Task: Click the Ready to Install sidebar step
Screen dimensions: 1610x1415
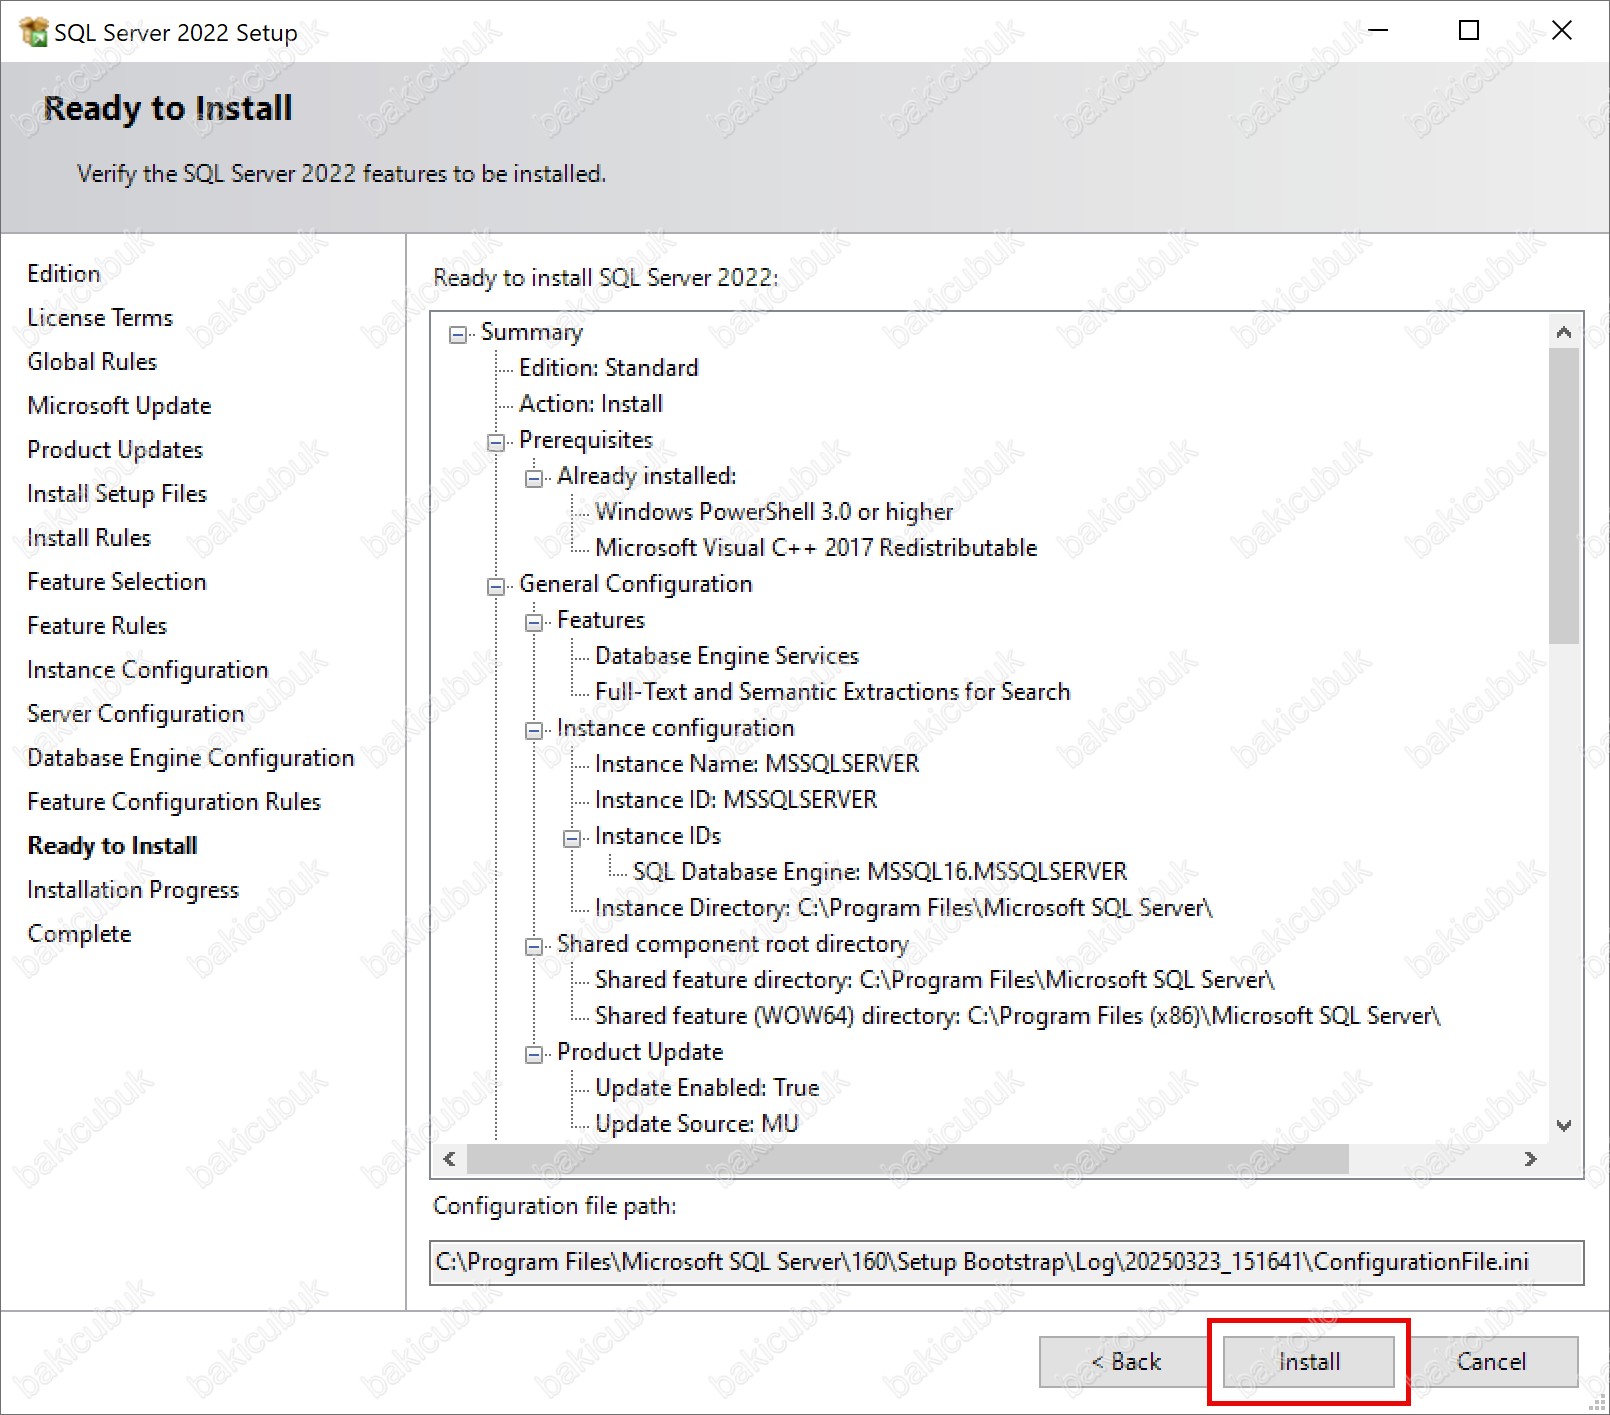Action: [112, 846]
